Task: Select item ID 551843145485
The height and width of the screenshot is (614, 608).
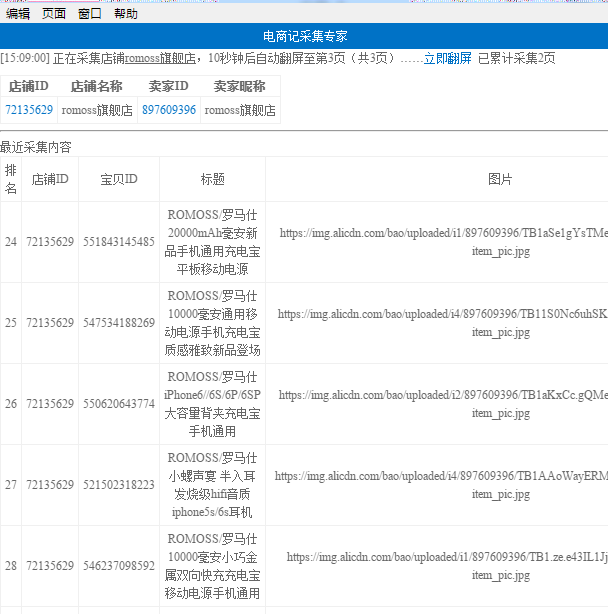Action: point(119,242)
